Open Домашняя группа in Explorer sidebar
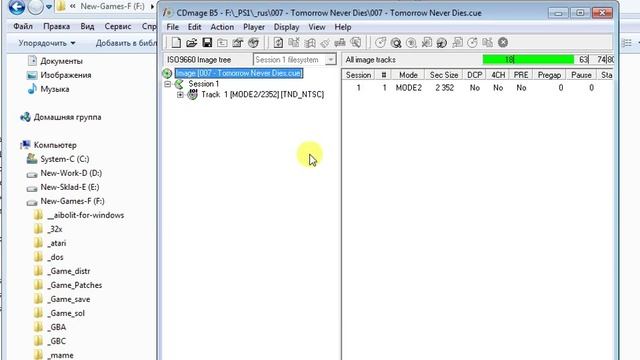The image size is (640, 360). 67,117
